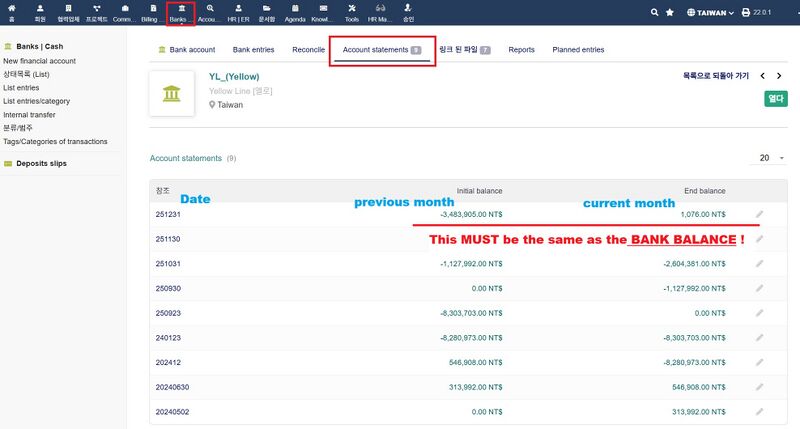The height and width of the screenshot is (429, 800).
Task: Switch to the Account statements tab
Action: point(382,50)
